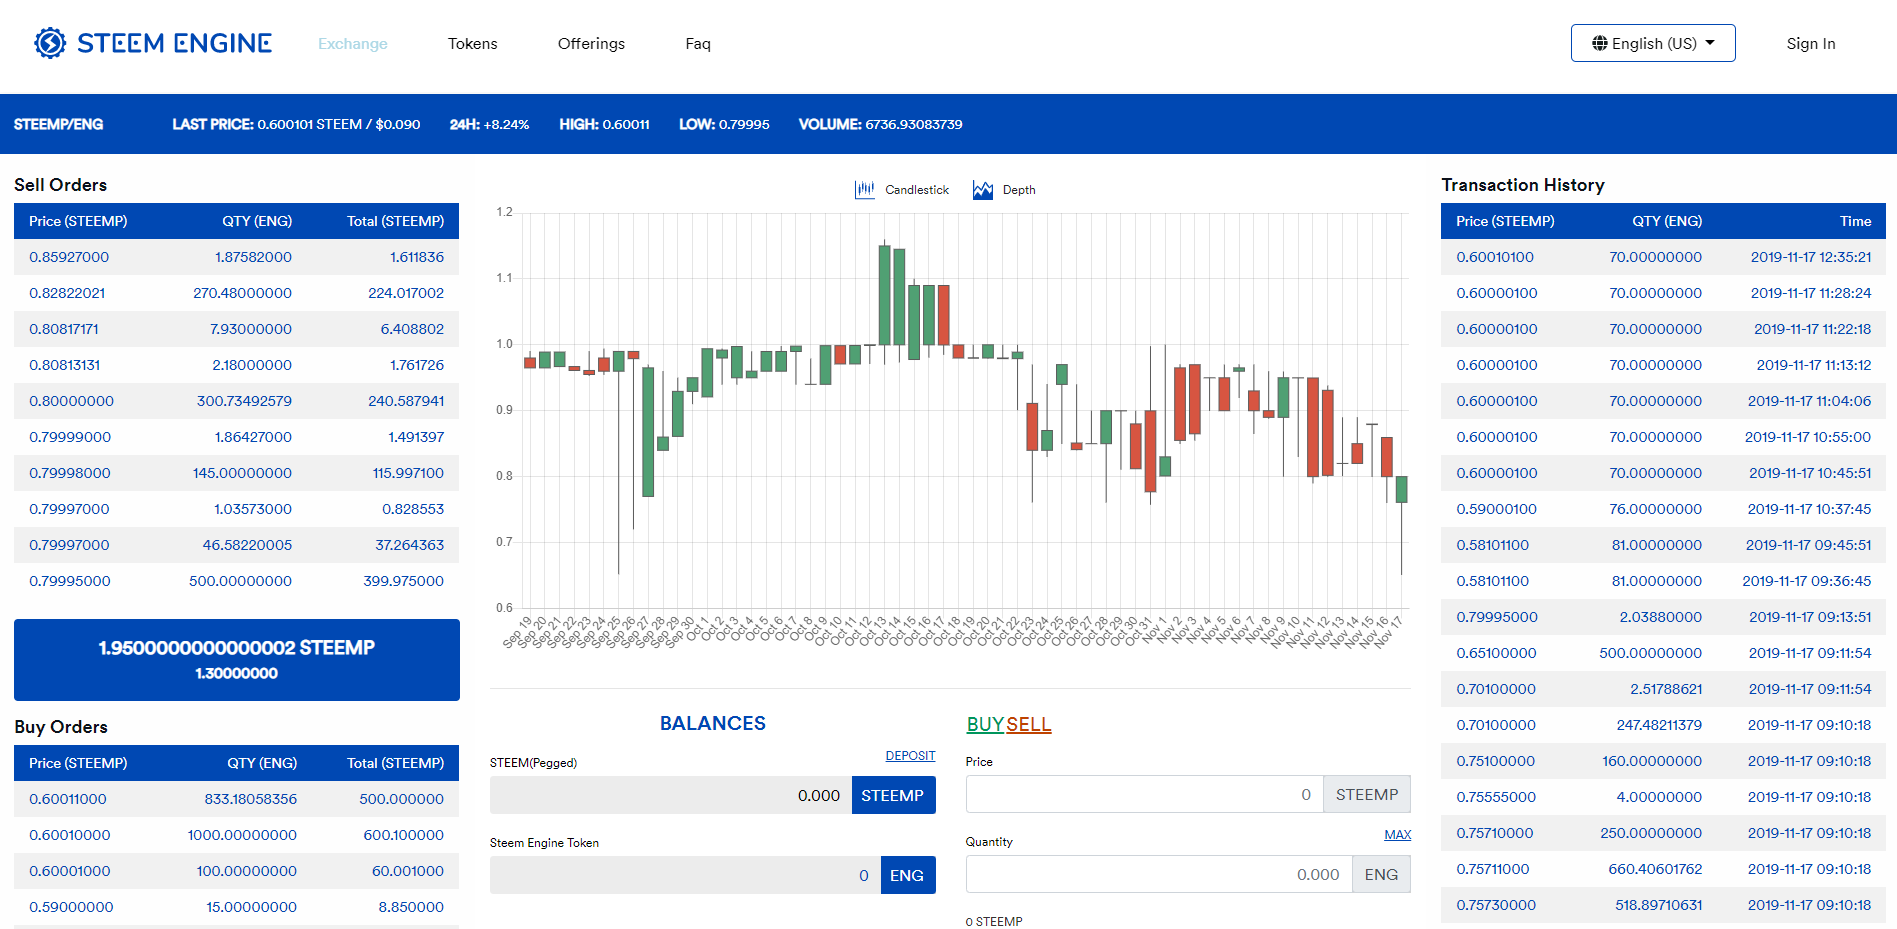This screenshot has height=929, width=1897.
Task: Focus the Price input field
Action: pos(1144,794)
